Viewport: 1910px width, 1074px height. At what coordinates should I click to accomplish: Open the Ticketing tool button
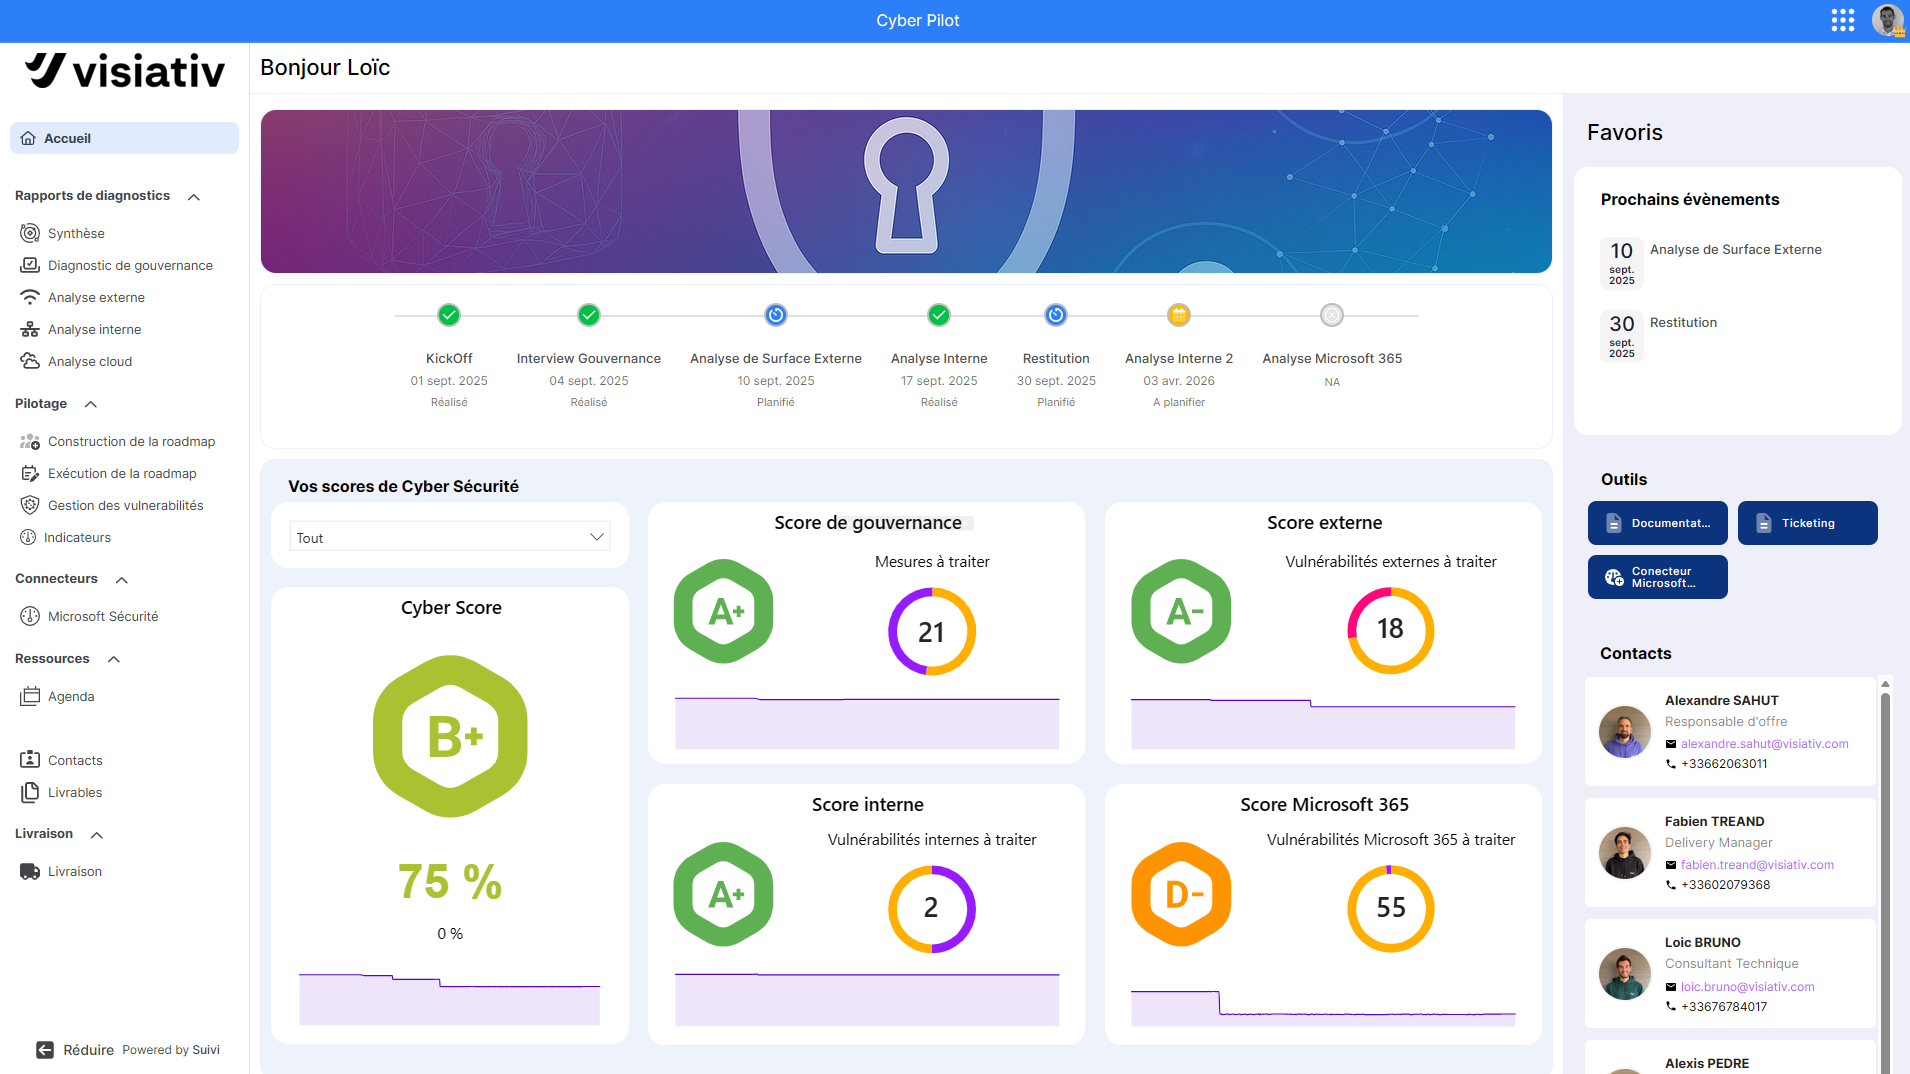(1808, 523)
